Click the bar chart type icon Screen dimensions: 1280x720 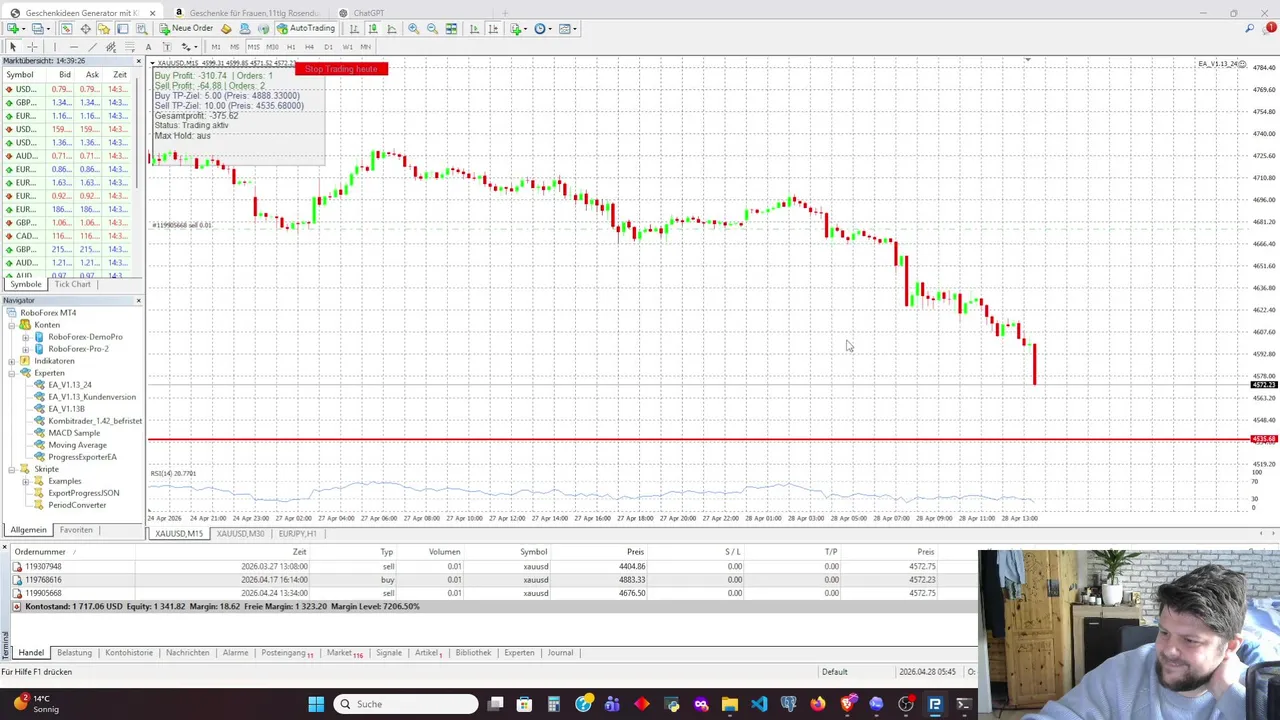click(x=354, y=28)
